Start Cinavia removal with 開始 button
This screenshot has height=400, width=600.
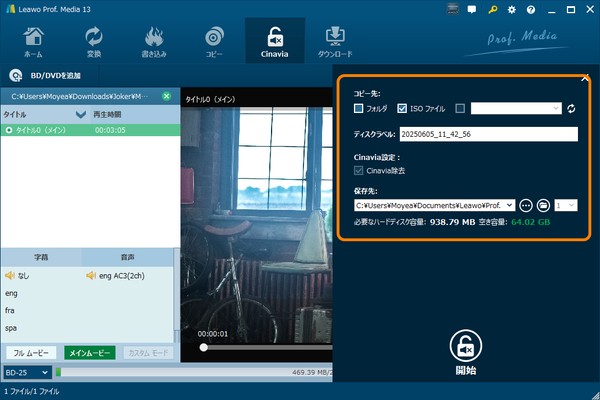[x=466, y=352]
